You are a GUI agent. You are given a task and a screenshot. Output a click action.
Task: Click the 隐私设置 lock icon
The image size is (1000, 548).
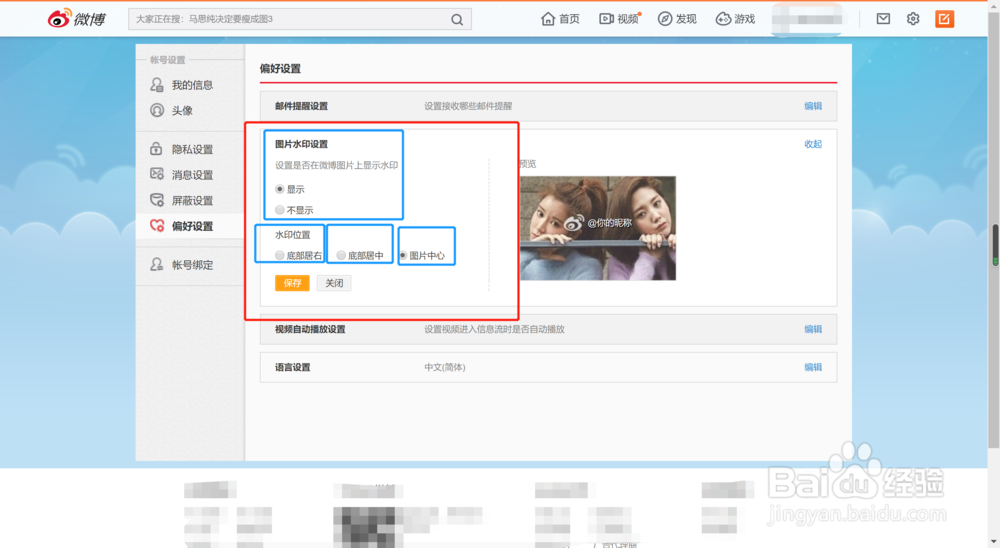156,149
